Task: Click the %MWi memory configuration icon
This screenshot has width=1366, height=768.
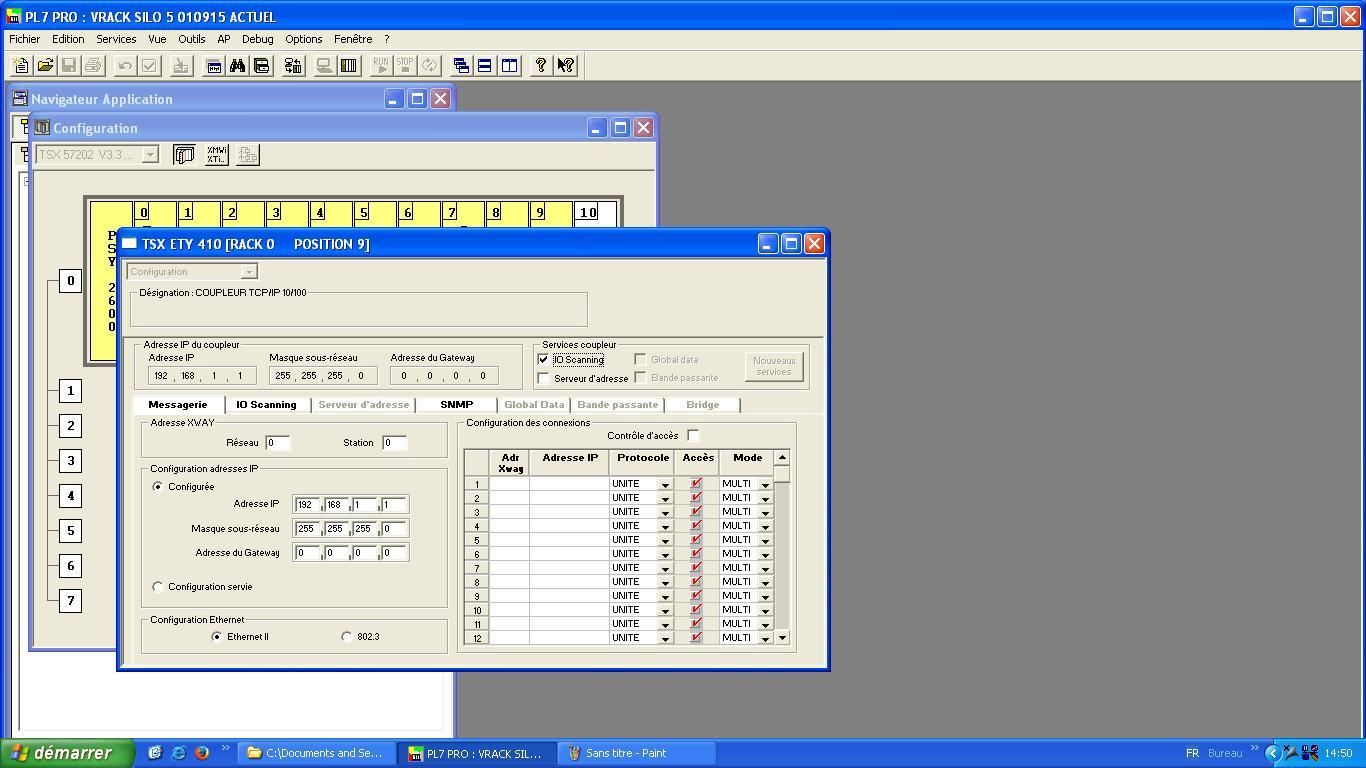Action: [x=216, y=154]
